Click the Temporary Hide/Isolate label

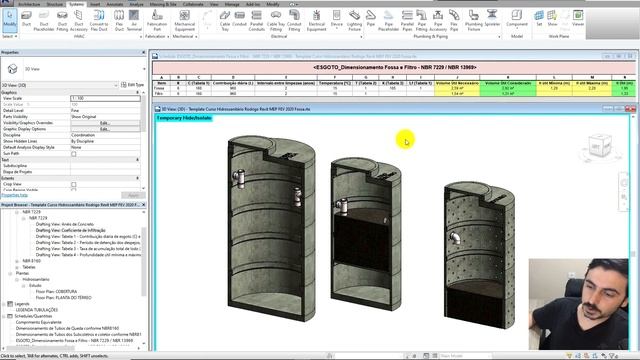(x=184, y=118)
